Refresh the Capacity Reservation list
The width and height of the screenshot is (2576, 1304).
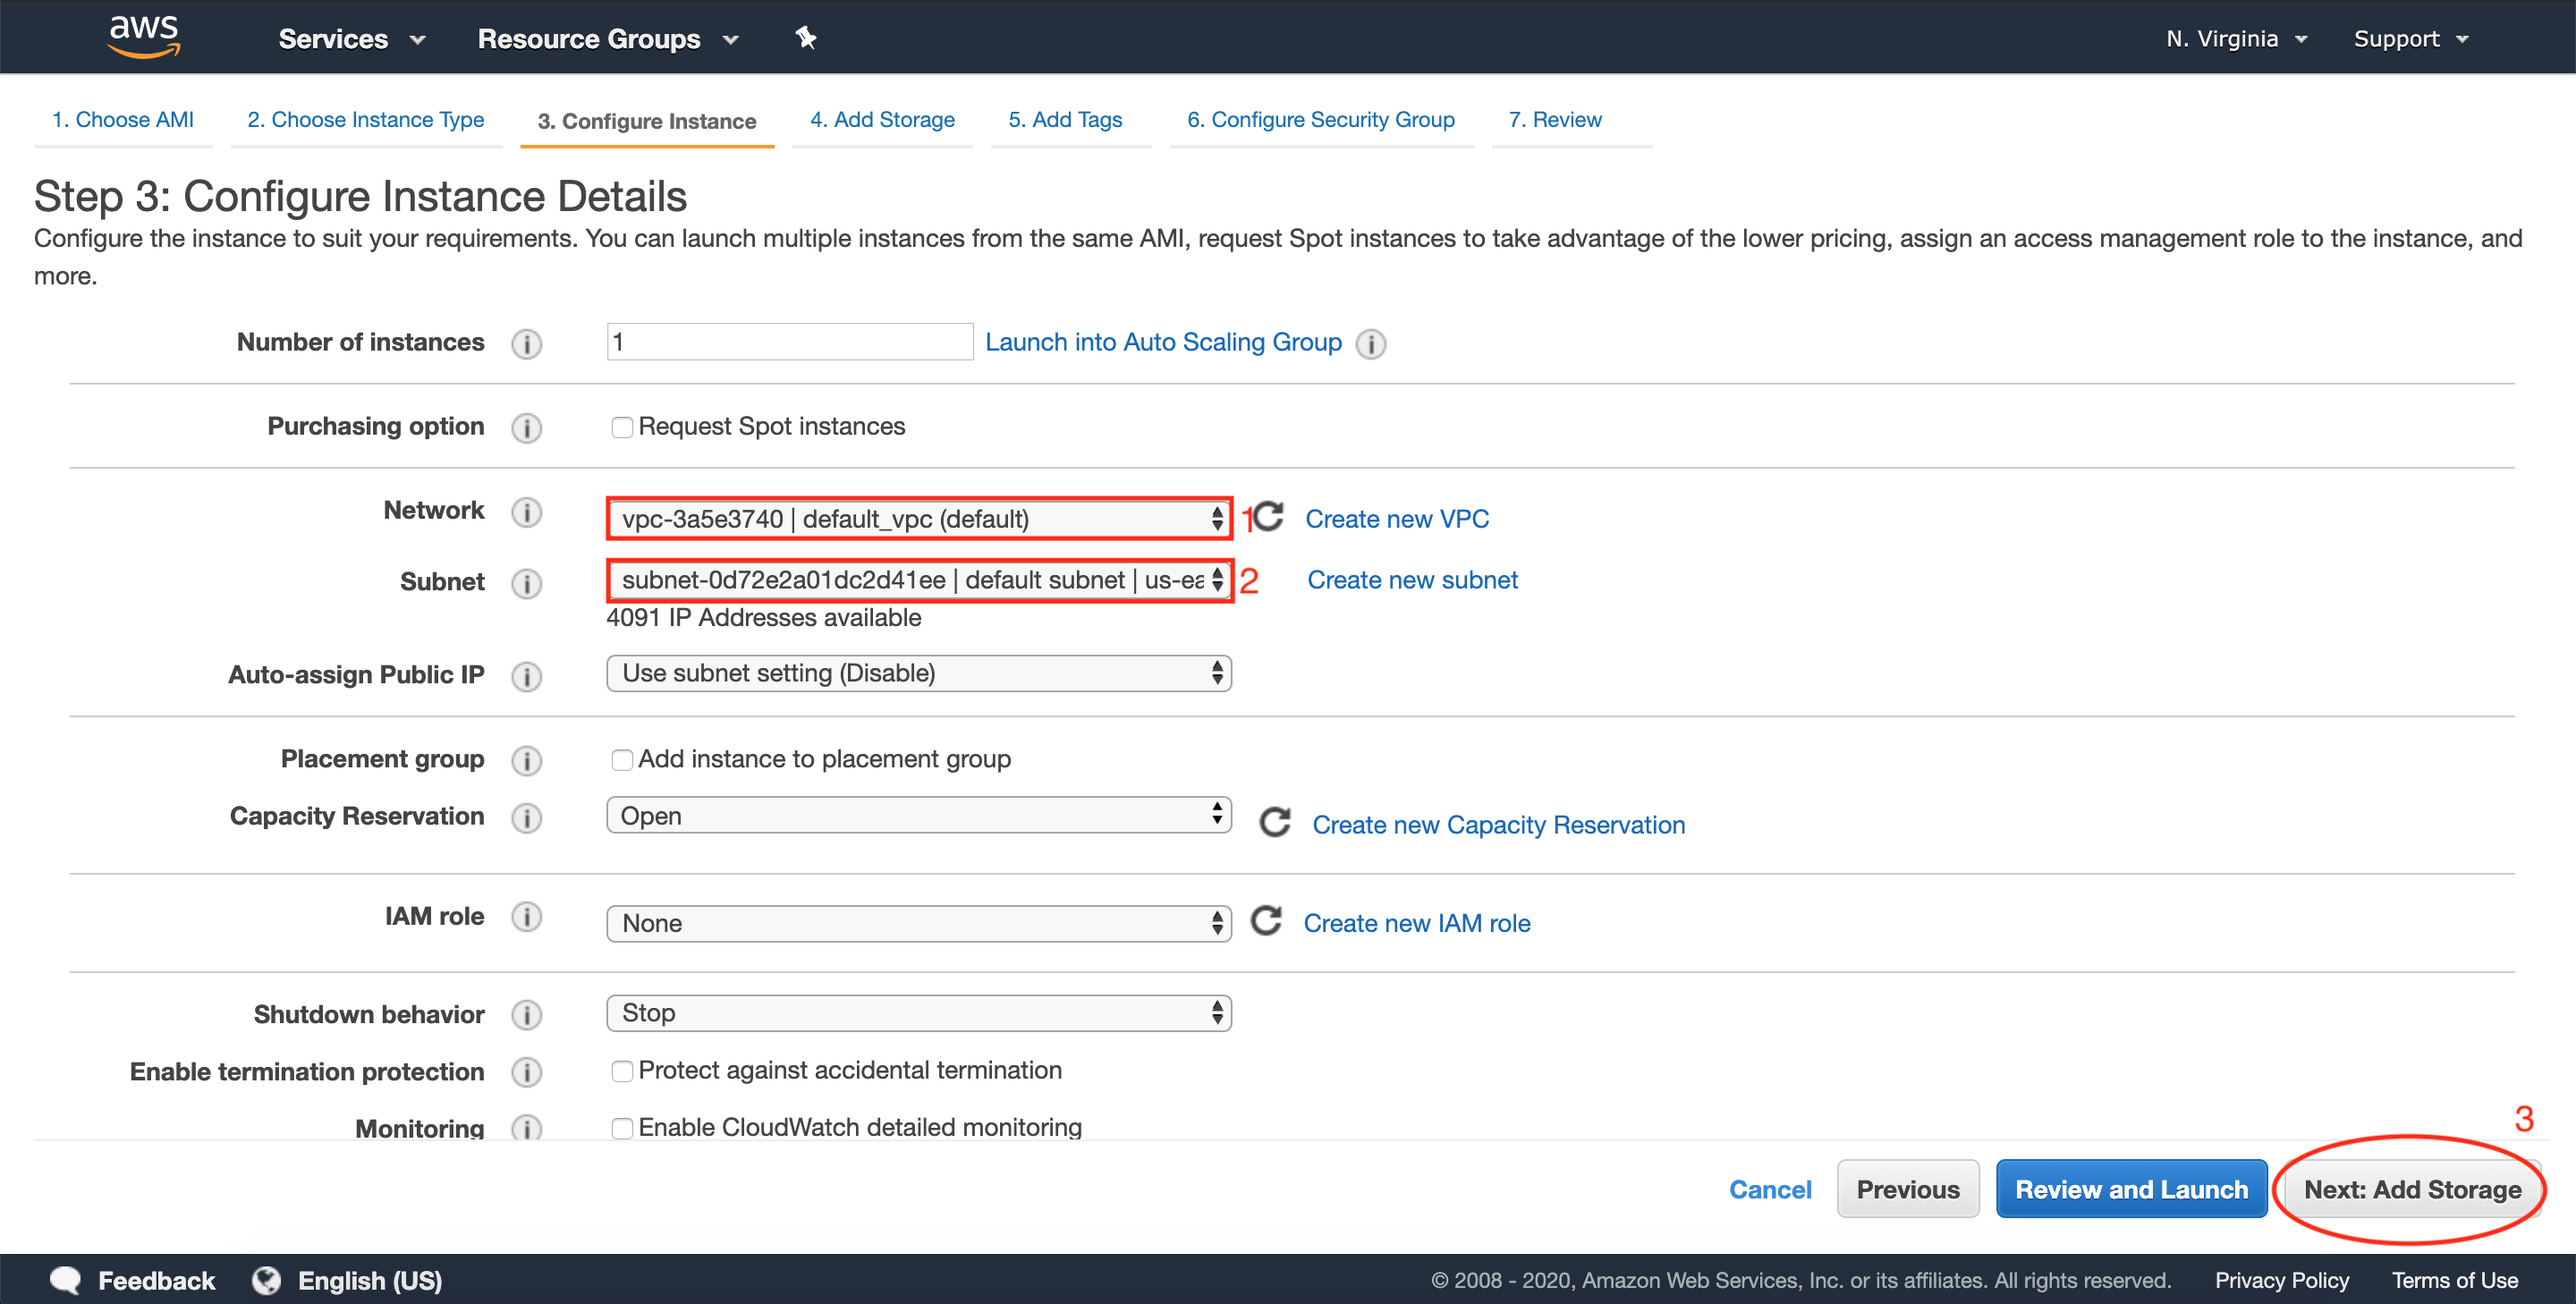coord(1275,823)
